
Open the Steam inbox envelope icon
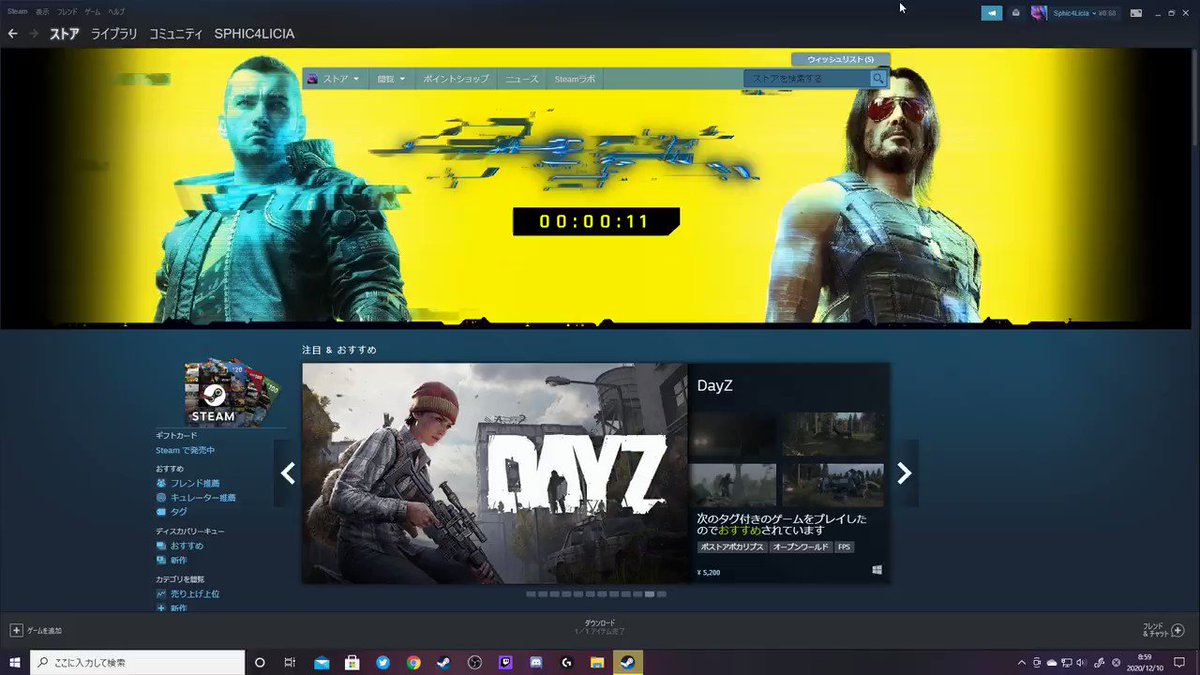[x=1016, y=13]
